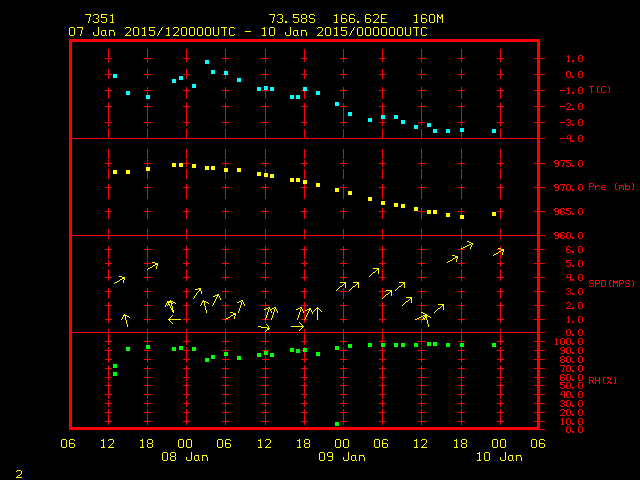Click end date "10 Jan 2015/000000UTC" in header
The width and height of the screenshot is (640, 480).
pos(344,32)
